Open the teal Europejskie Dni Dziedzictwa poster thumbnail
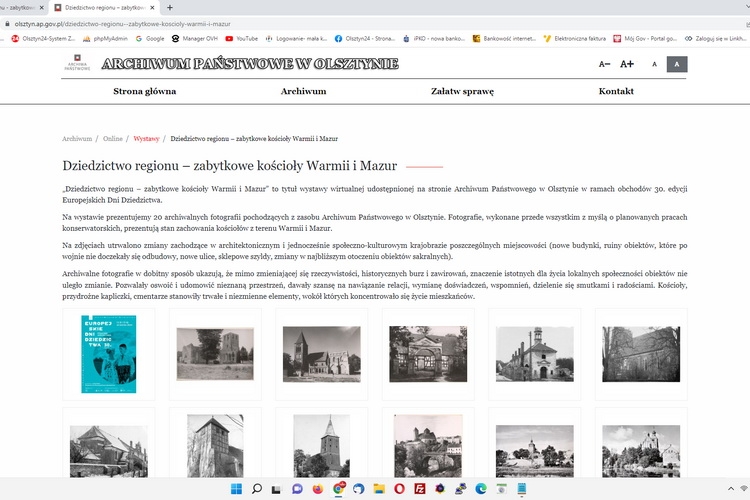This screenshot has height=500, width=750. (x=109, y=354)
